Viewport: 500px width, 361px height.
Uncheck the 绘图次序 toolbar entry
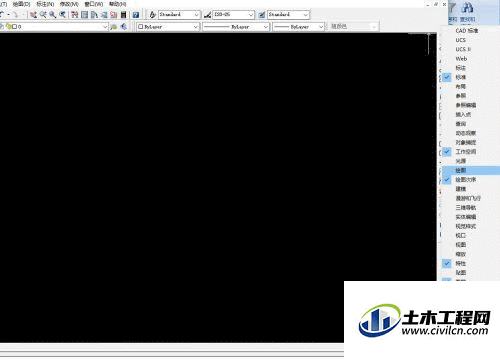pos(471,180)
